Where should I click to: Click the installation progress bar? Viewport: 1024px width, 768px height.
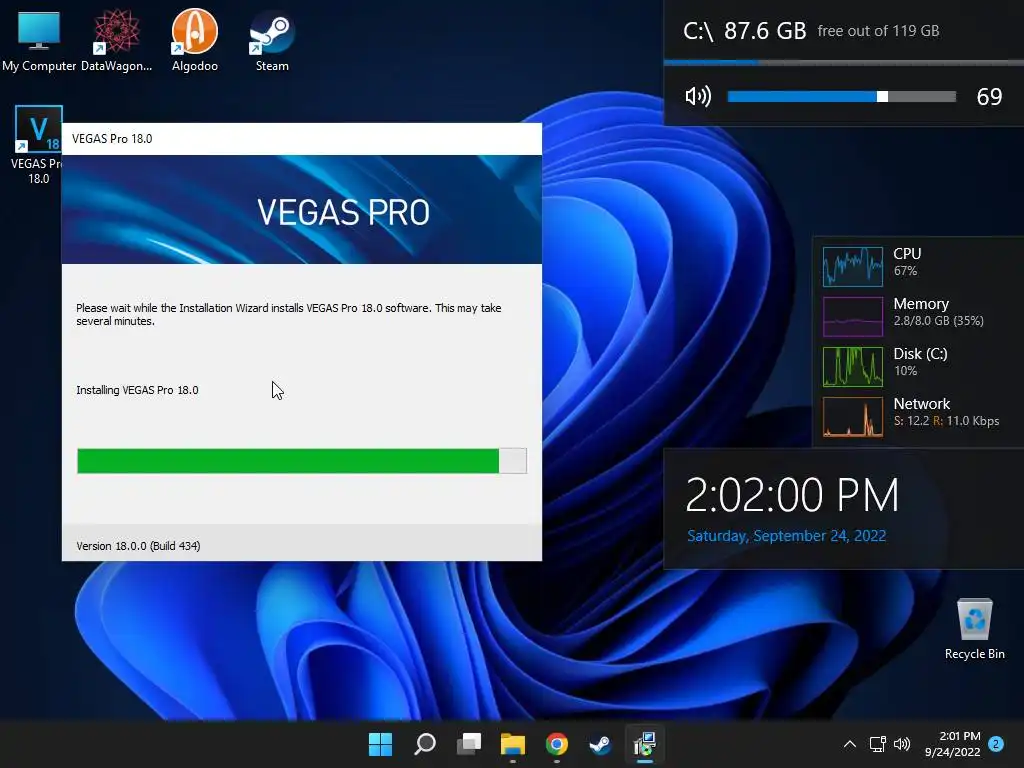tap(302, 460)
